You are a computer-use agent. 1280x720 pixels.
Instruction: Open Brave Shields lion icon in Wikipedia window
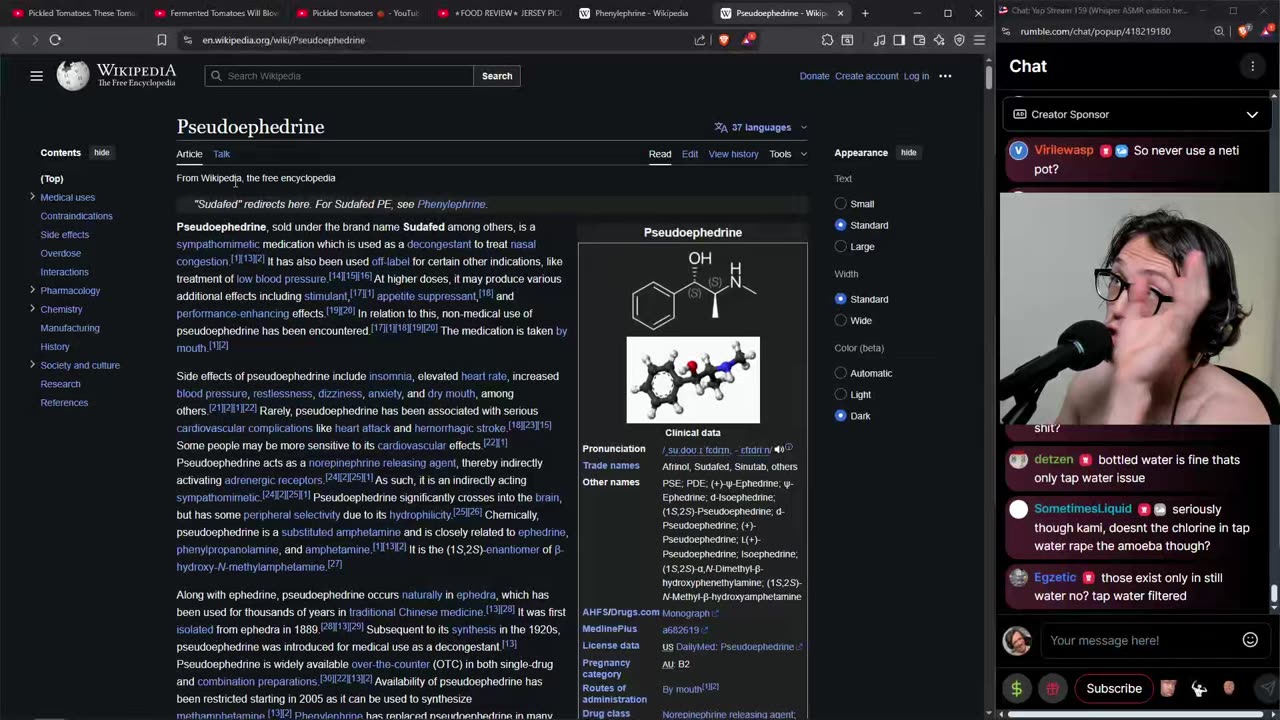coord(724,40)
